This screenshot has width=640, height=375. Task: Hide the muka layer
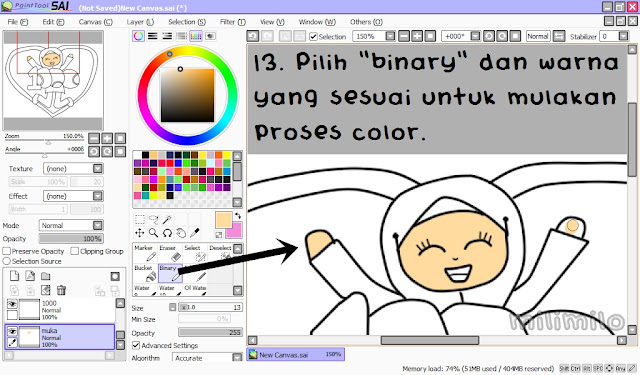pos(12,331)
